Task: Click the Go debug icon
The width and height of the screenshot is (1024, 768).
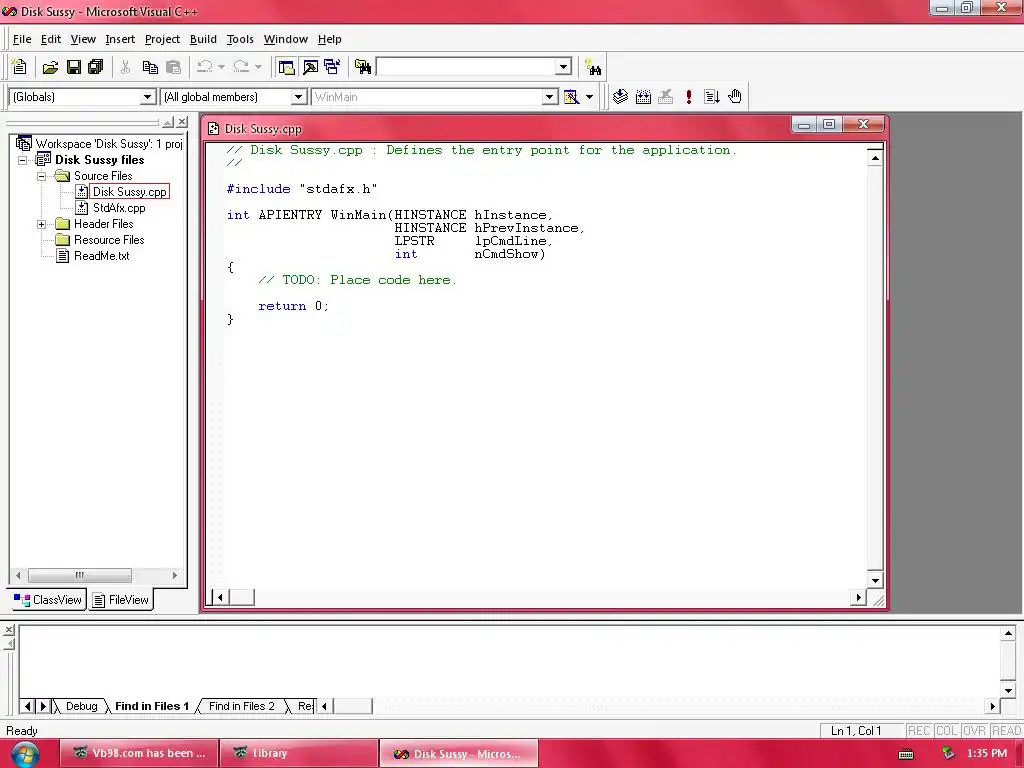Action: (x=712, y=97)
